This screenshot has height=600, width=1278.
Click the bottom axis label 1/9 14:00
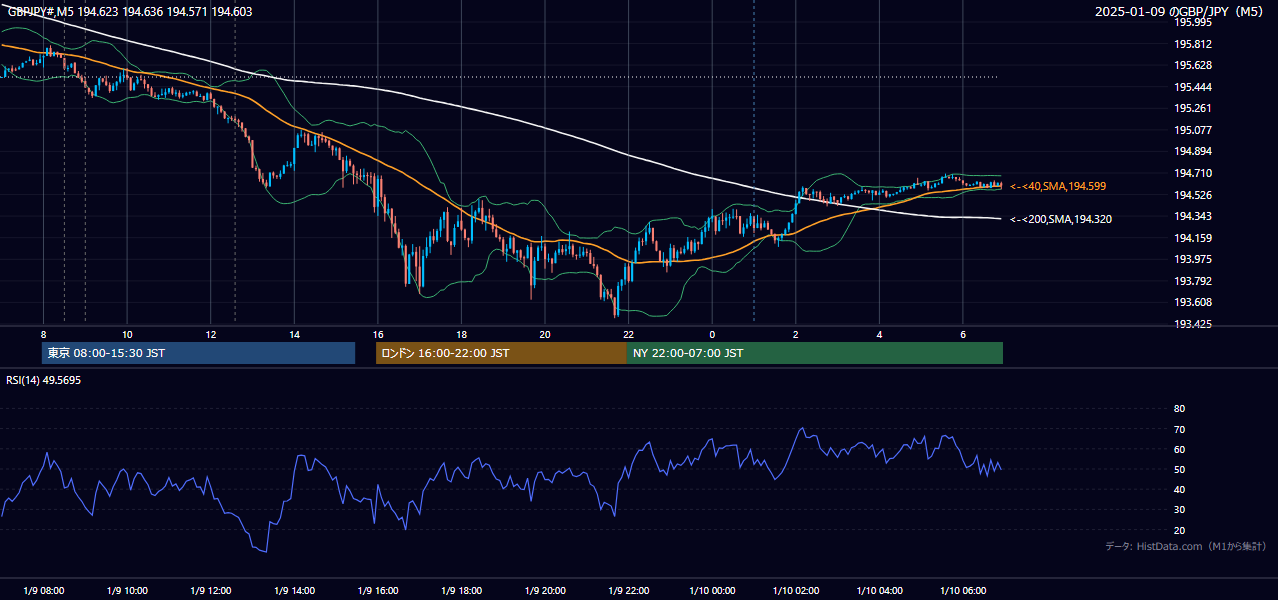click(294, 590)
